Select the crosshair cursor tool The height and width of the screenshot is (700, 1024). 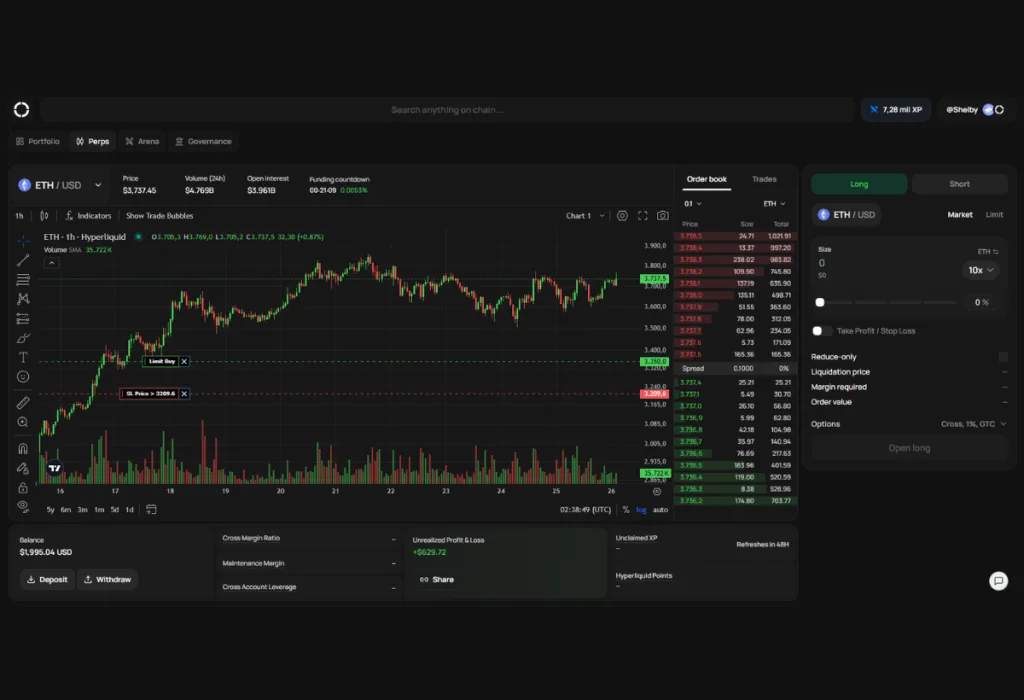tap(24, 241)
